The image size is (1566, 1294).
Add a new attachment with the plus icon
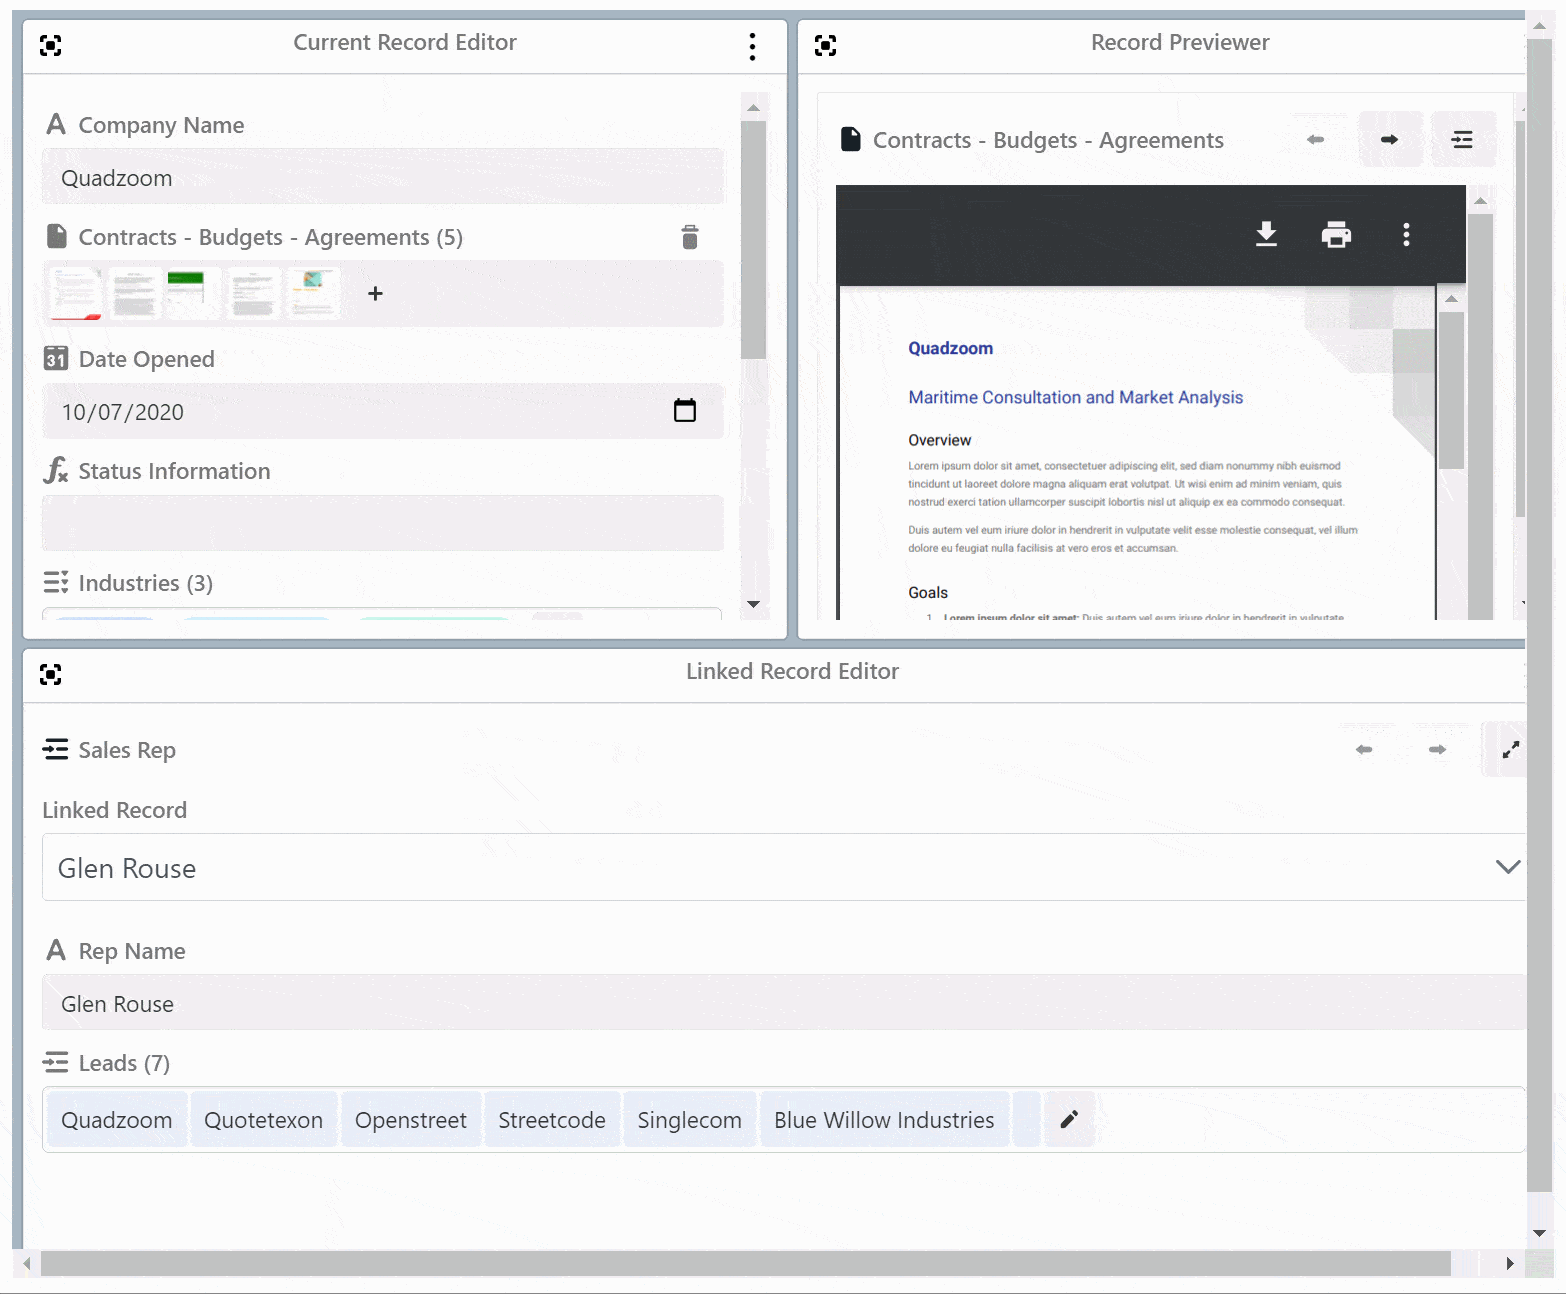(375, 294)
